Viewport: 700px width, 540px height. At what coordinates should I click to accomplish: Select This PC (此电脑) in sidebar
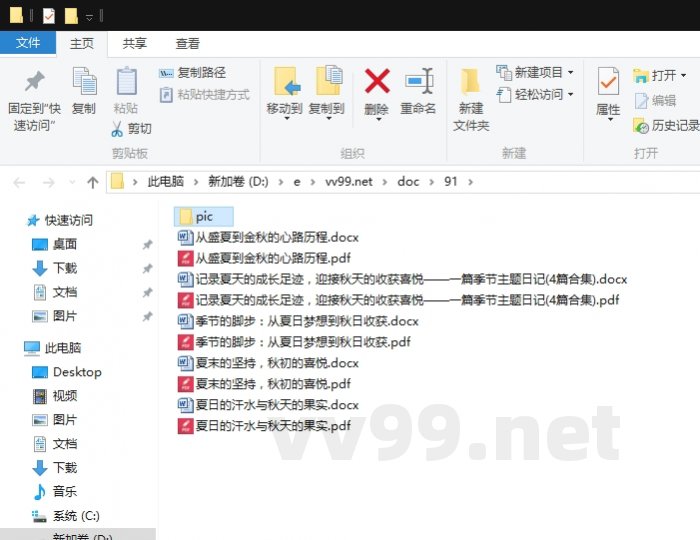coord(53,348)
